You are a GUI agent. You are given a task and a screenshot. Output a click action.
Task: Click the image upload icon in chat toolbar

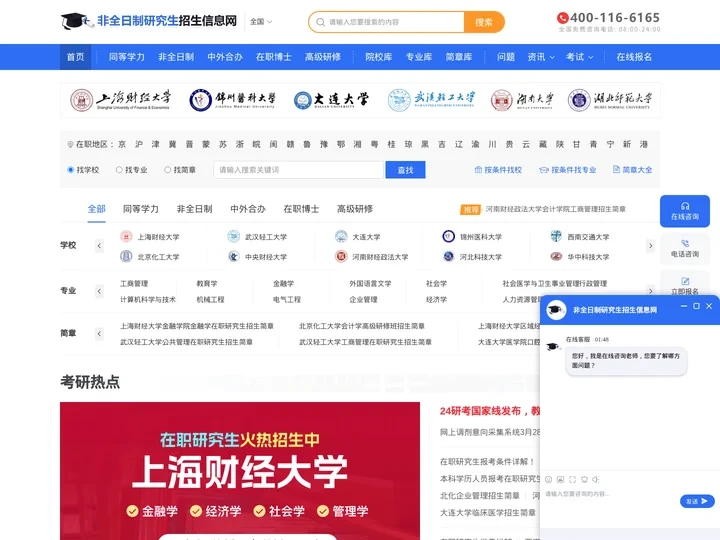(560, 479)
